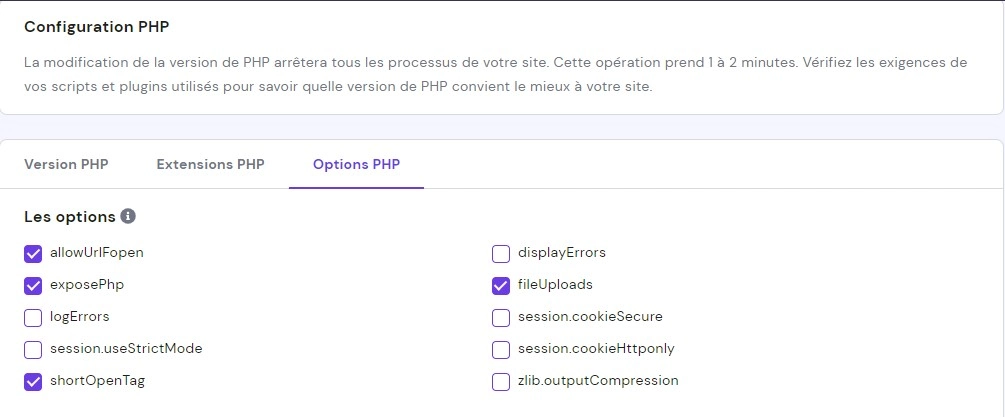Disable the exposePhp option
1005x417 pixels.
coord(33,285)
